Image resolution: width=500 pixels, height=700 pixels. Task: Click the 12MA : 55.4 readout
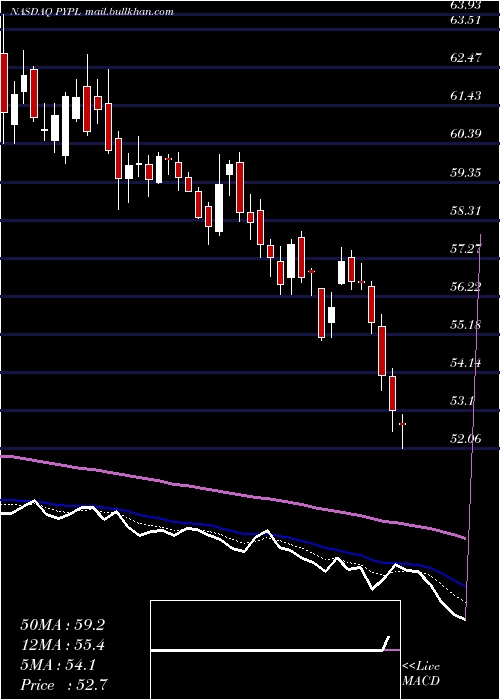(62, 646)
